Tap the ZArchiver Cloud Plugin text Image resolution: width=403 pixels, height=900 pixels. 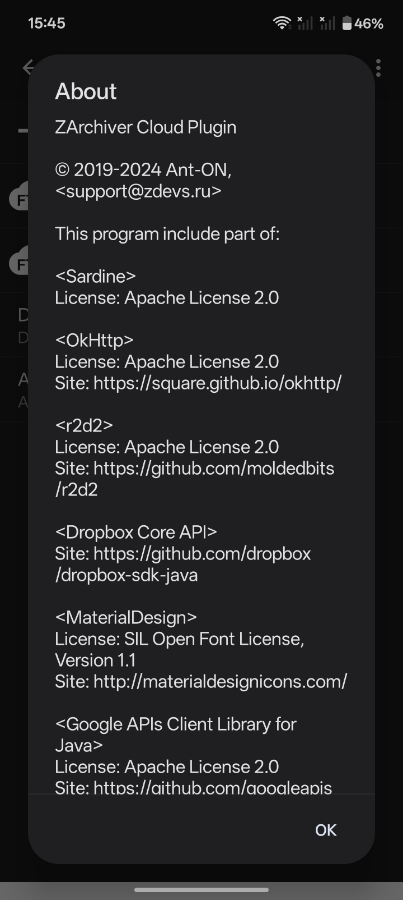tap(146, 127)
